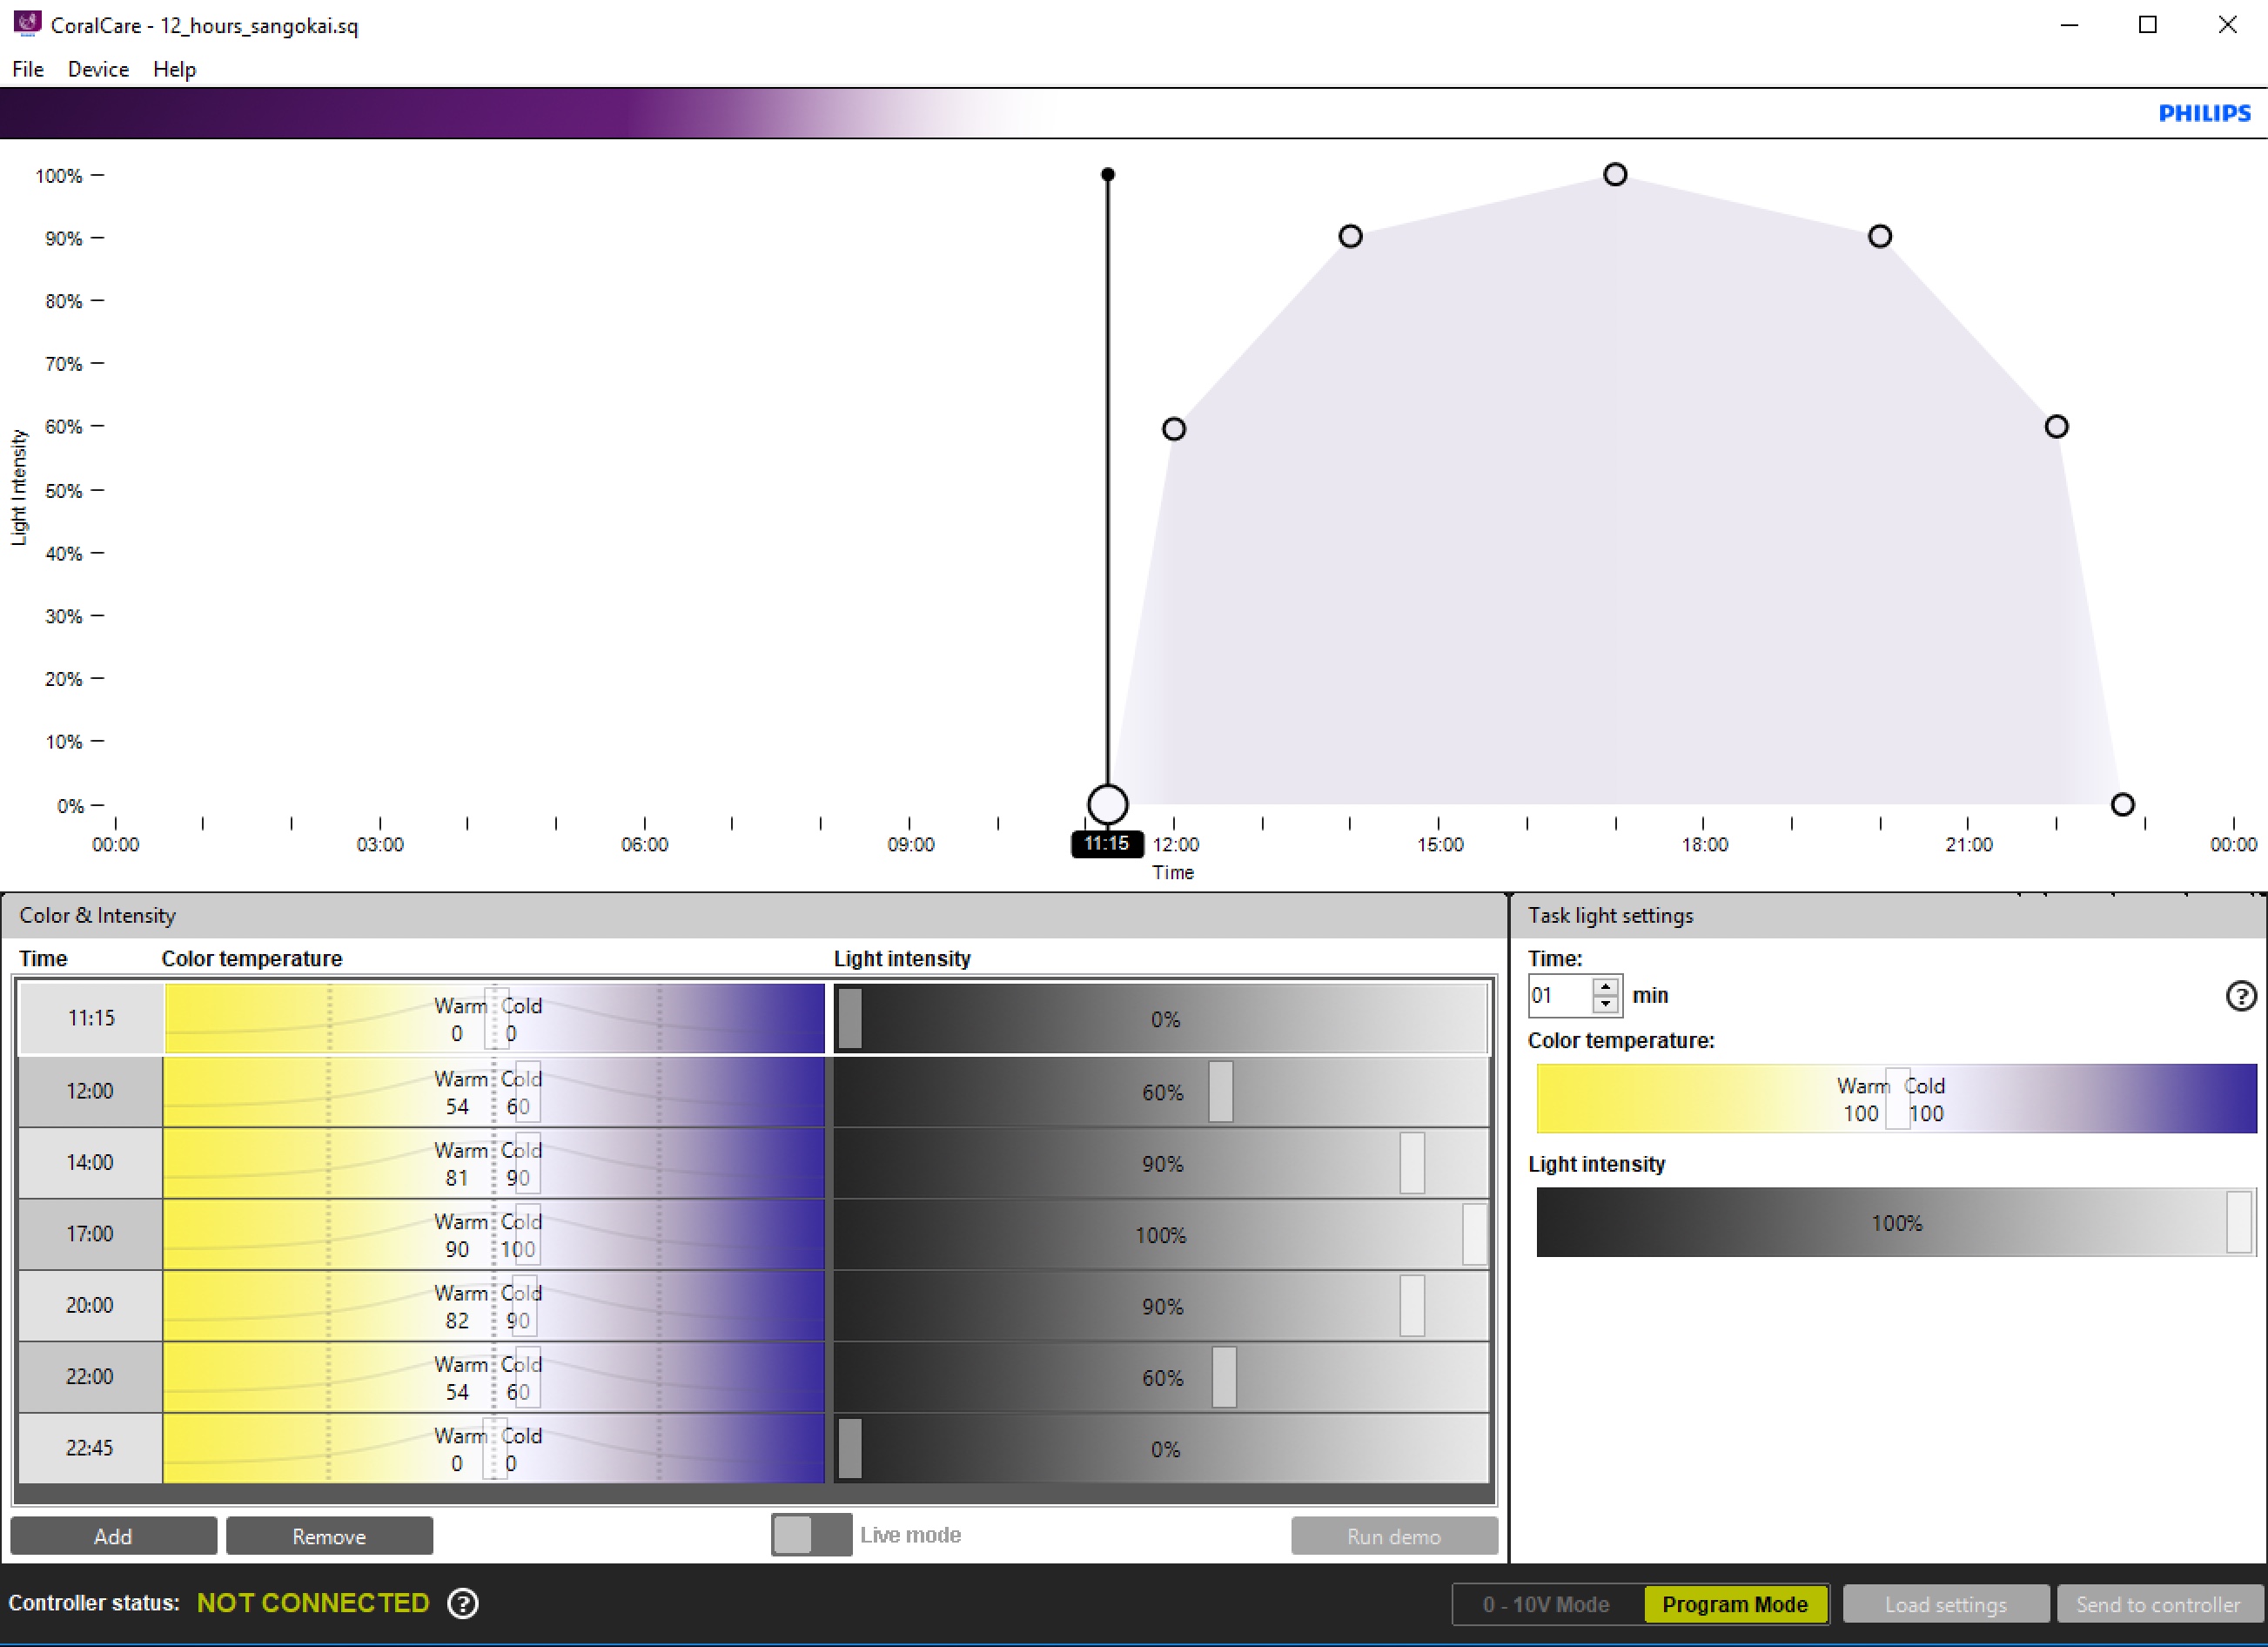Click the large 11:15 handle on time axis
Screen dimensions: 2268x1647
tap(1107, 804)
